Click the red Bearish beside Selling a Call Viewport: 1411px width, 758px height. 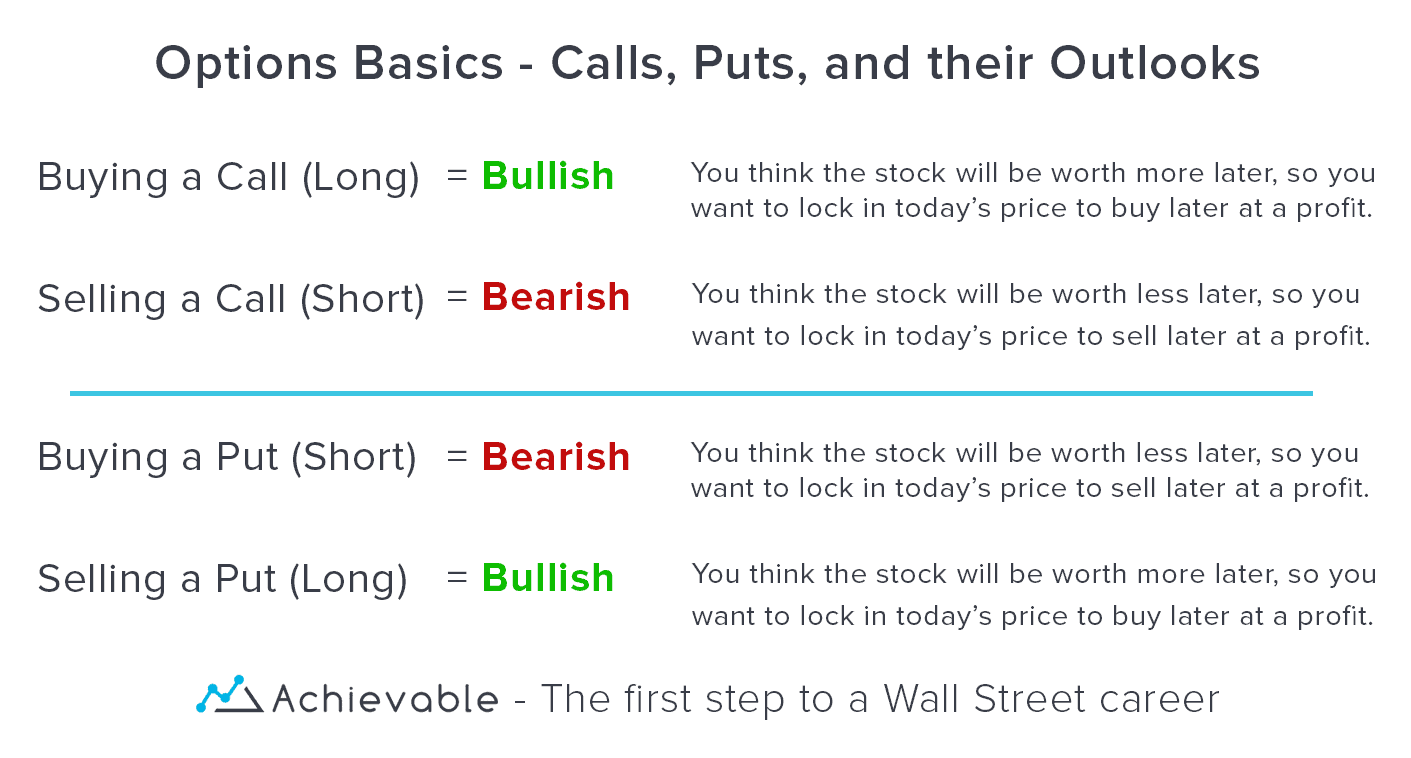point(556,297)
